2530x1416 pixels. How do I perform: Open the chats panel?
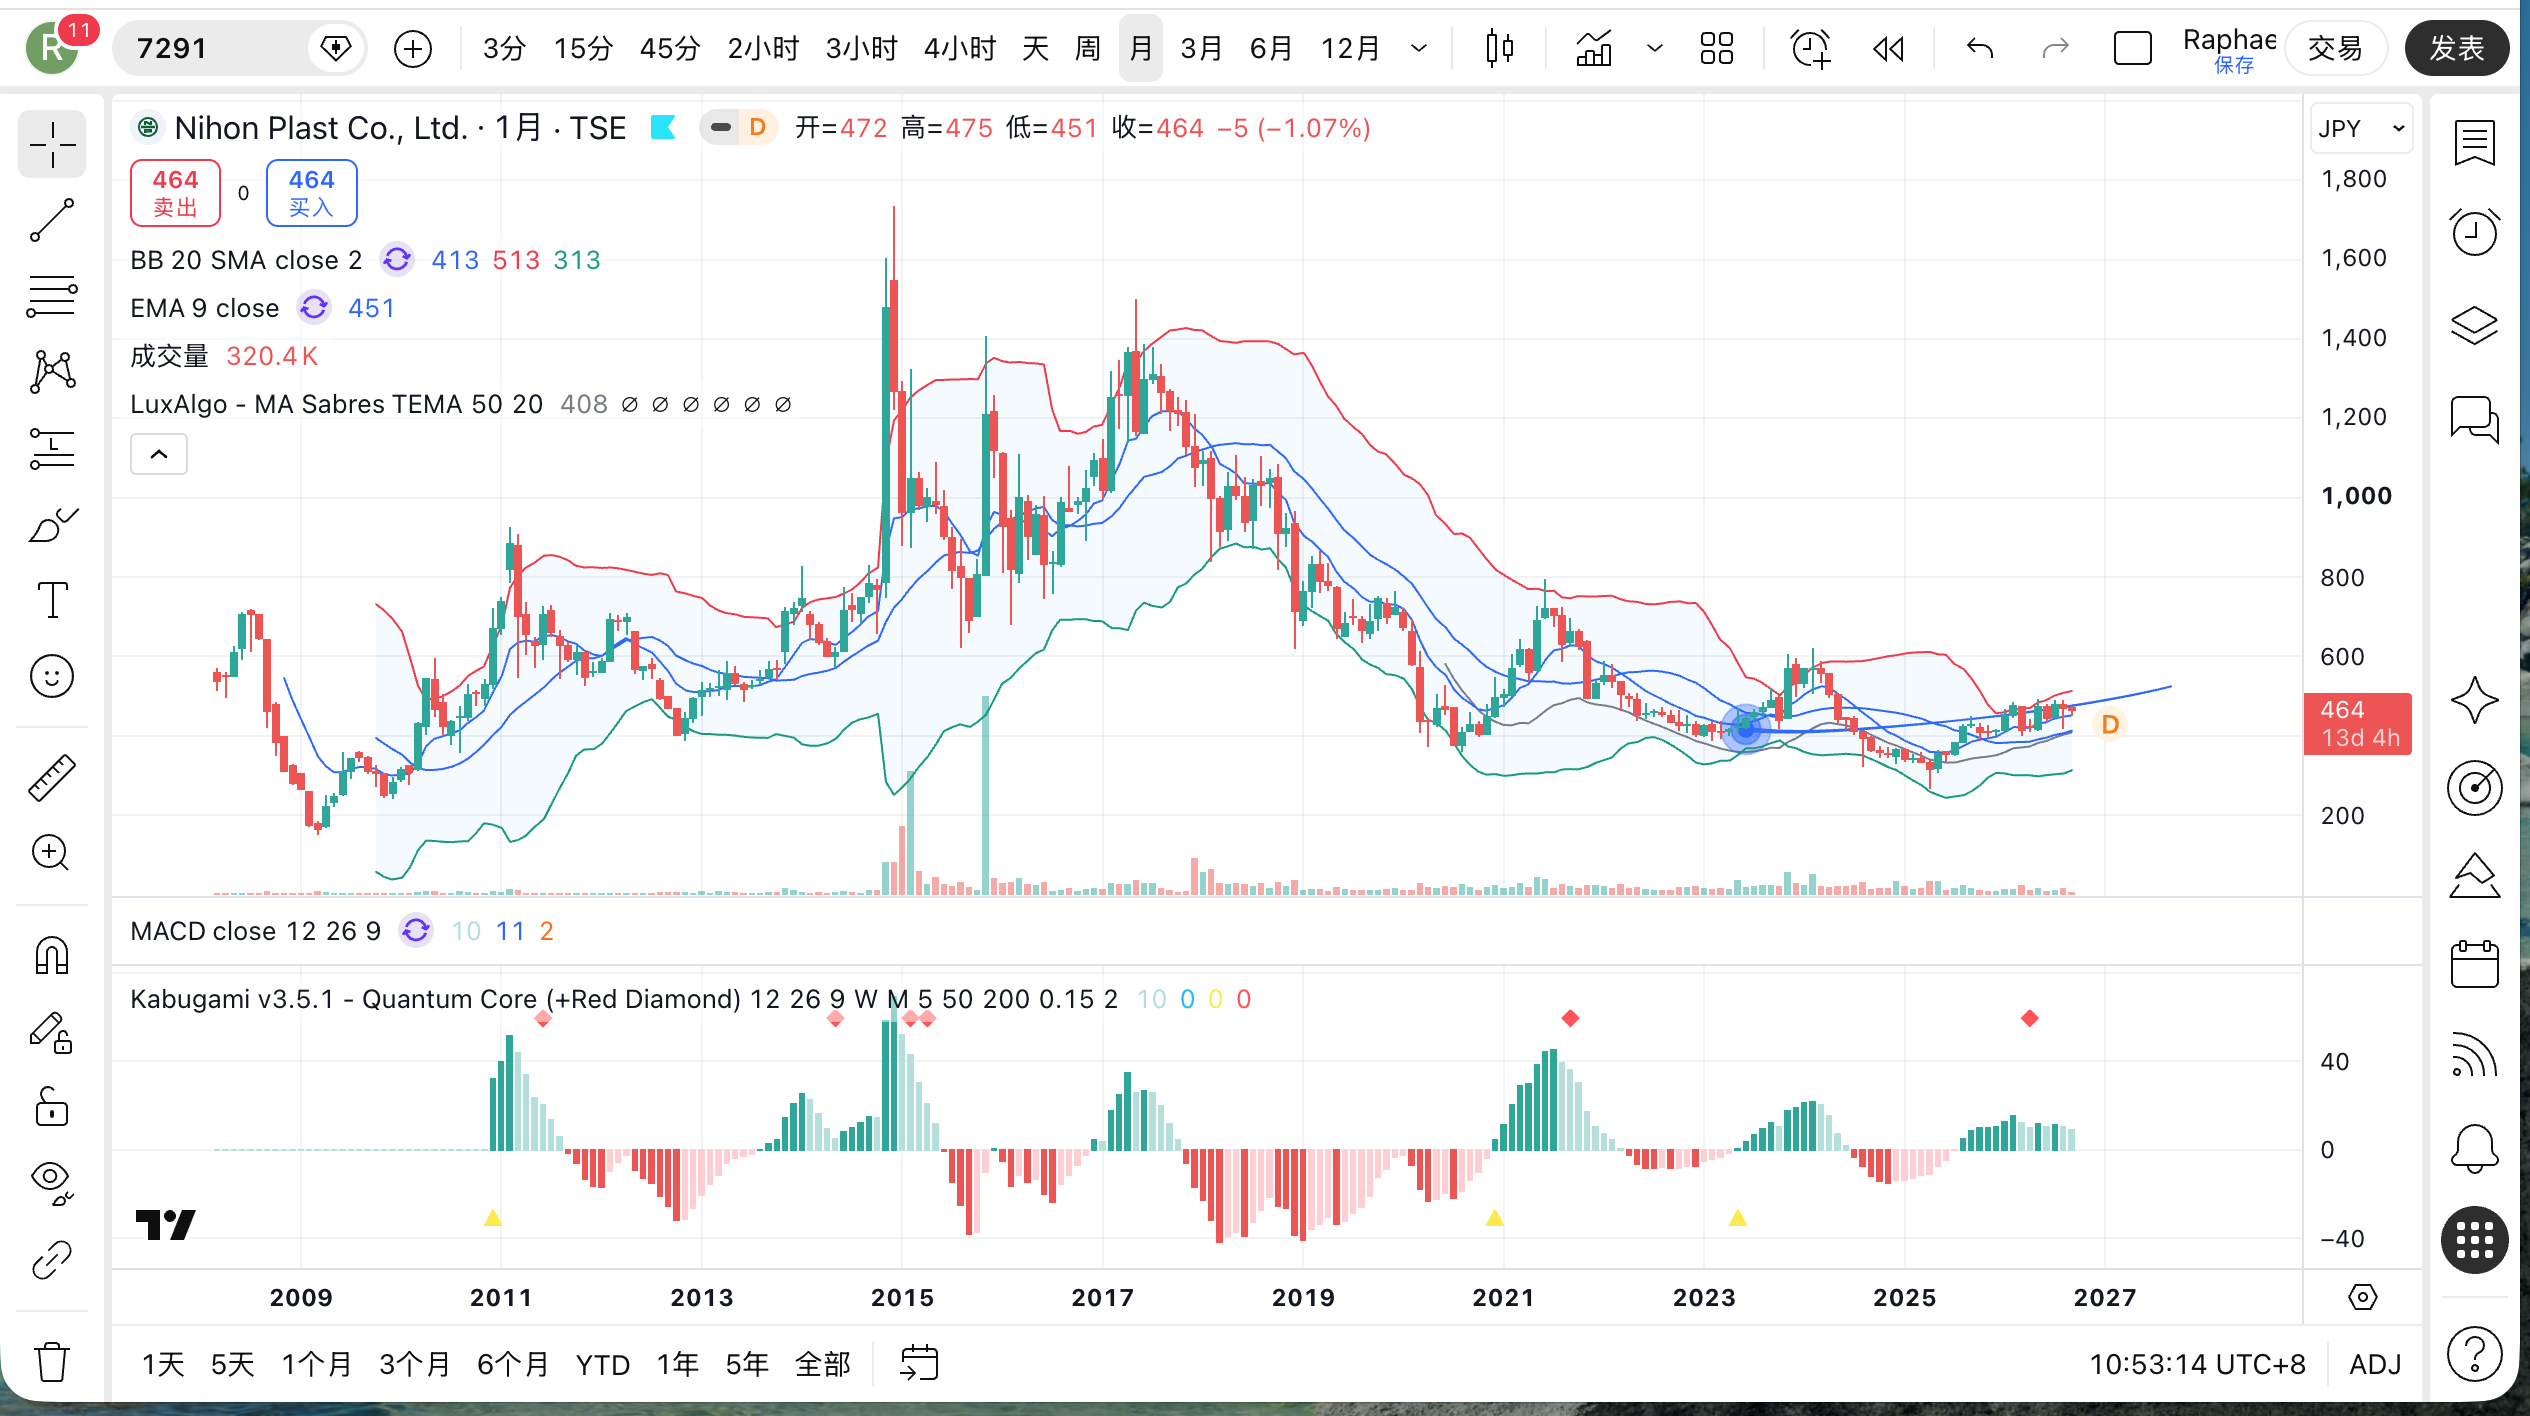2474,418
